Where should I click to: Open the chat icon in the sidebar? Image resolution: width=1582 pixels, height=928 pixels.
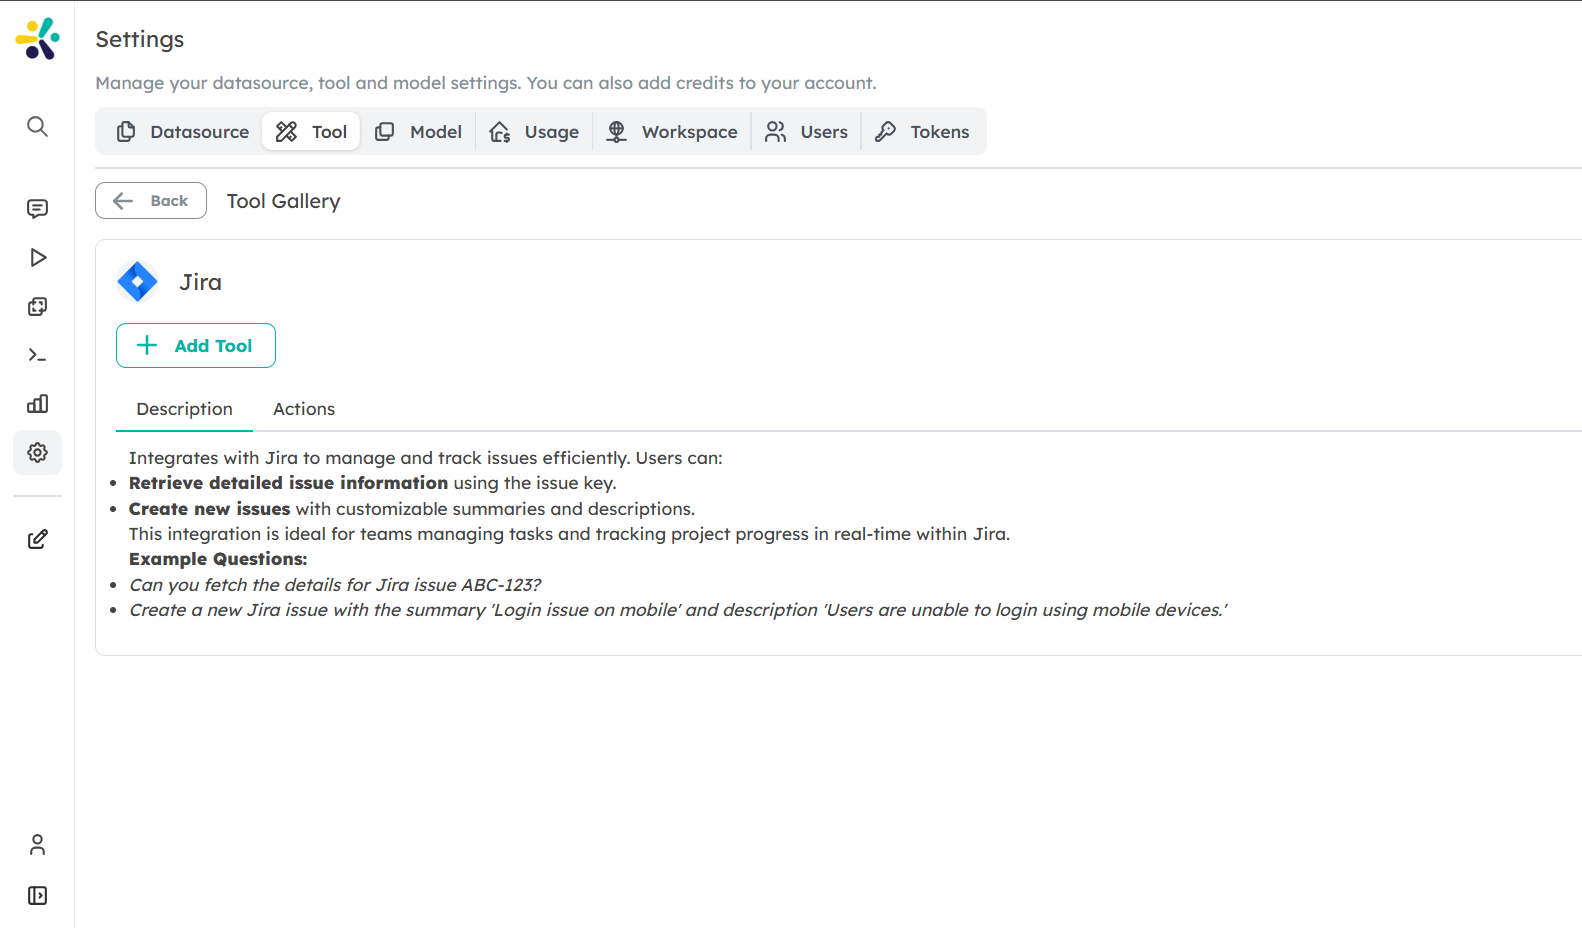37,208
